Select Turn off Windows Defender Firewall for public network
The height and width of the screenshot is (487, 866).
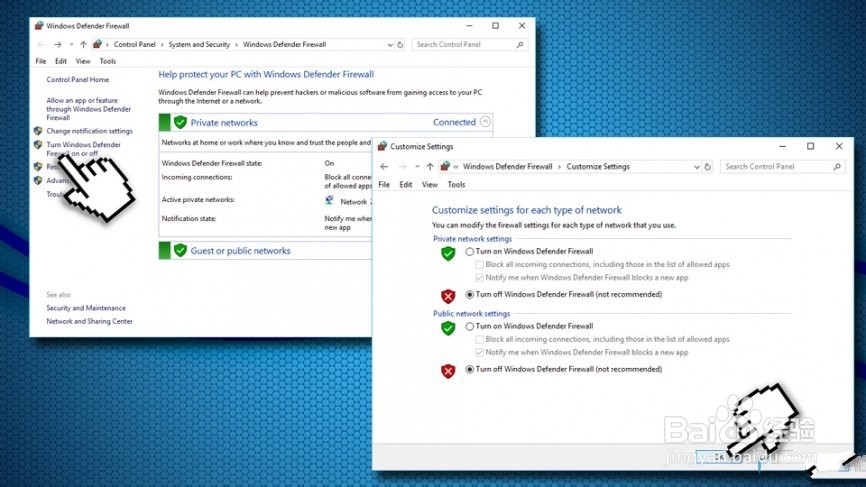point(469,369)
